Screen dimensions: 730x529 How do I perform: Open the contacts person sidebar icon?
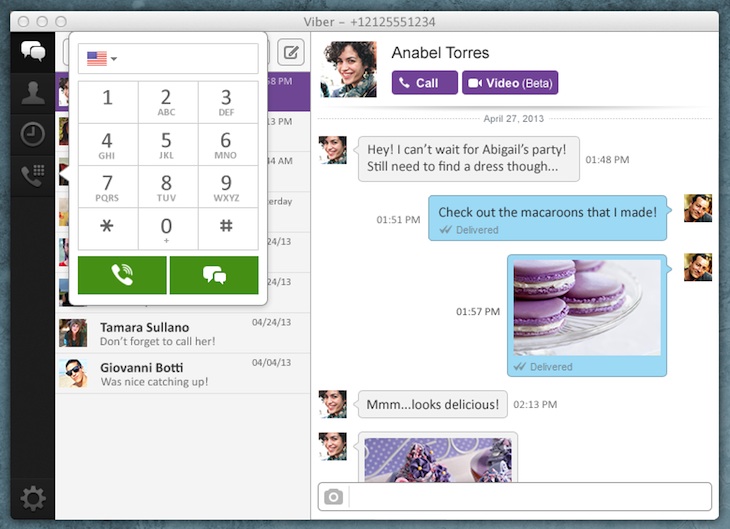[33, 93]
